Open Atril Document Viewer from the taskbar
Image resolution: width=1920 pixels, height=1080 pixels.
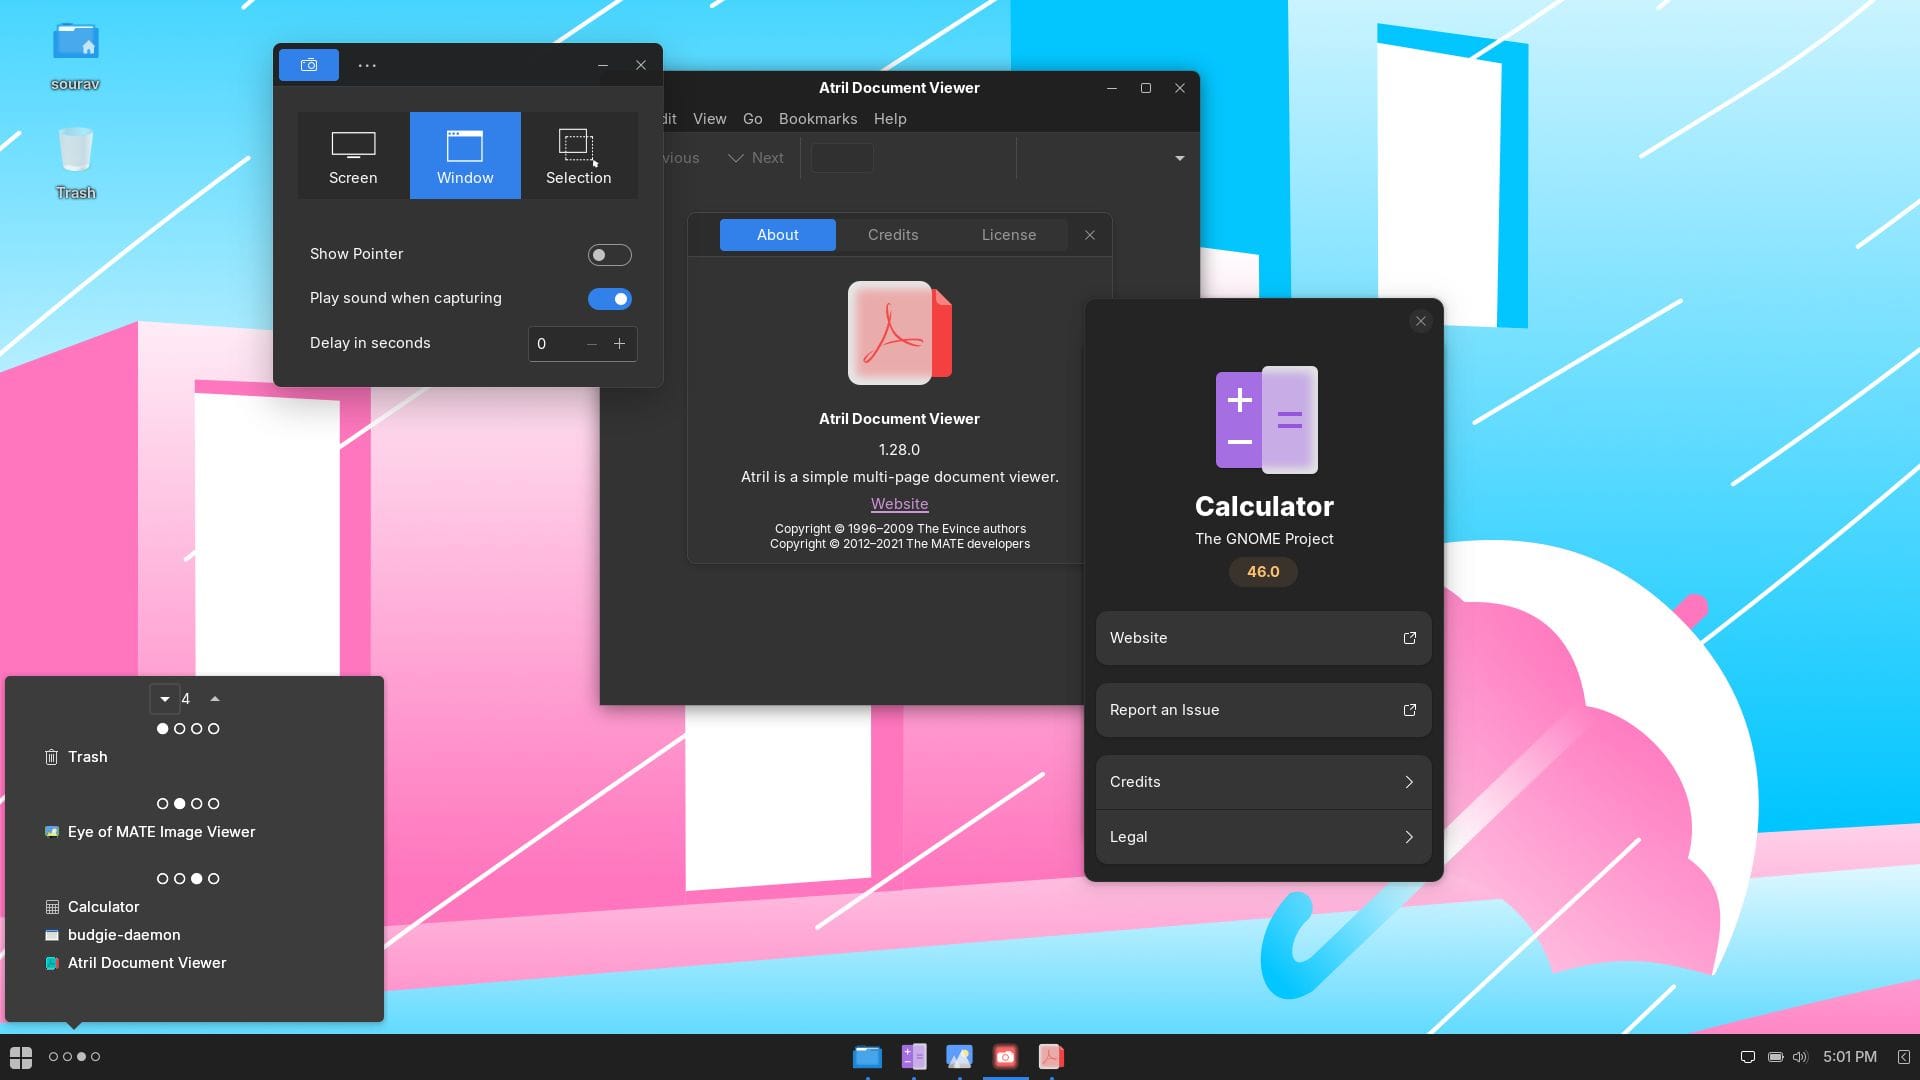[1051, 1056]
